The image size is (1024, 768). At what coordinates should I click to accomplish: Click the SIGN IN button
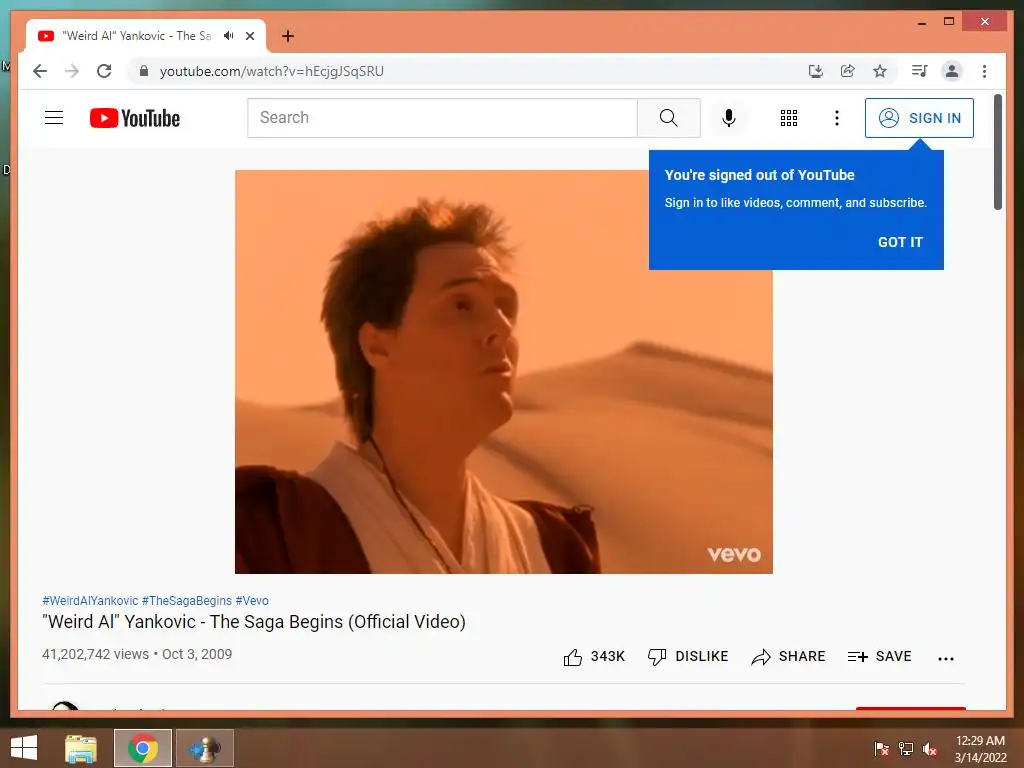point(919,118)
